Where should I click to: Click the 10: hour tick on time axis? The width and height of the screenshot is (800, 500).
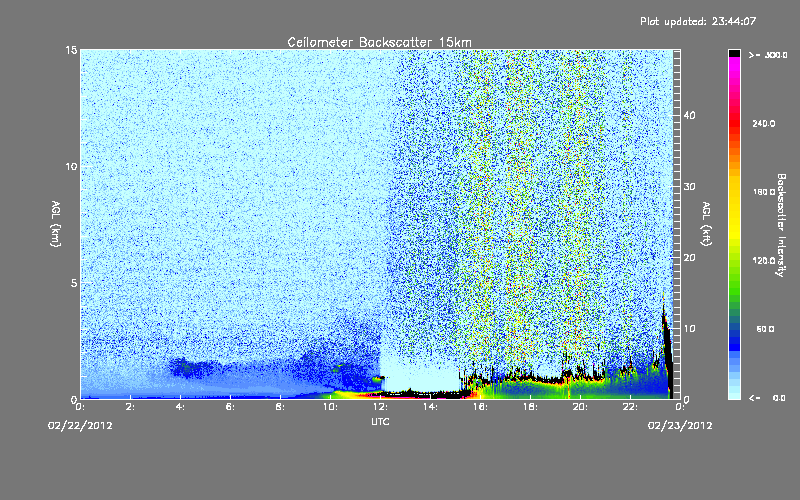pyautogui.click(x=330, y=407)
